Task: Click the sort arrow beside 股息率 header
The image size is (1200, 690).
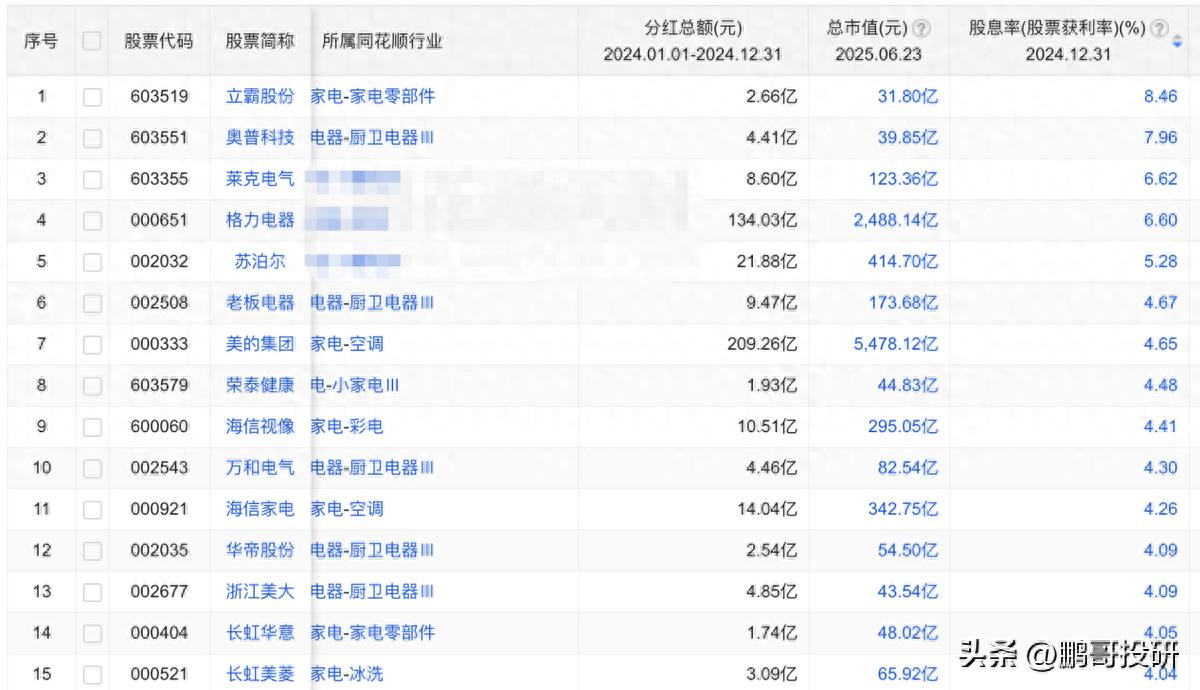Action: click(x=1177, y=40)
